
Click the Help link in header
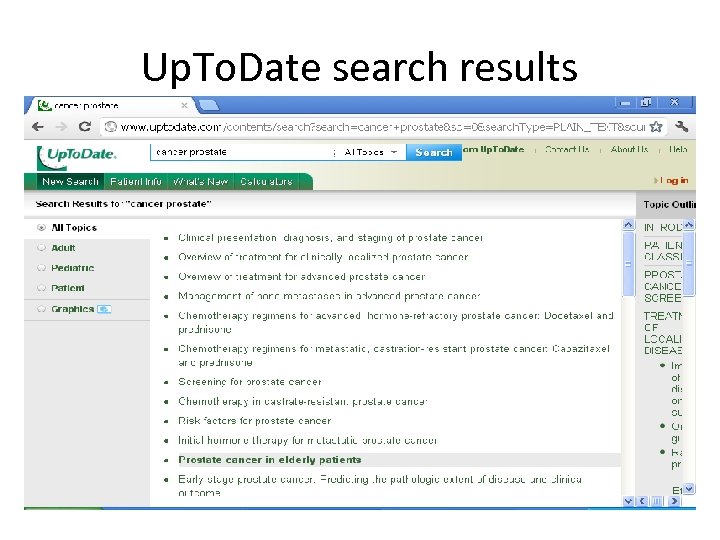[678, 149]
